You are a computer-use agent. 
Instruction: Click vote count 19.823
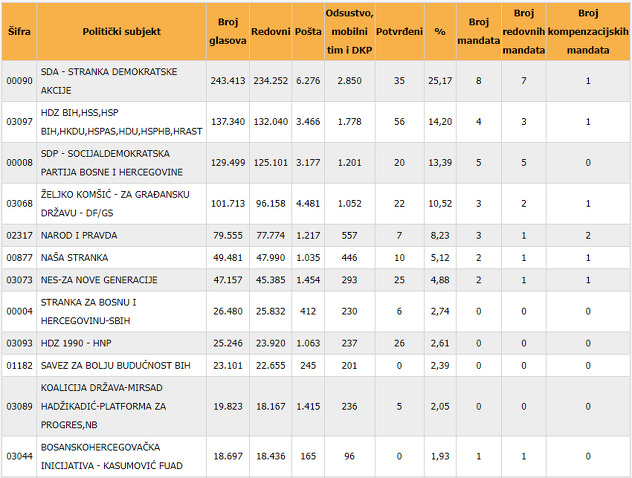228,406
